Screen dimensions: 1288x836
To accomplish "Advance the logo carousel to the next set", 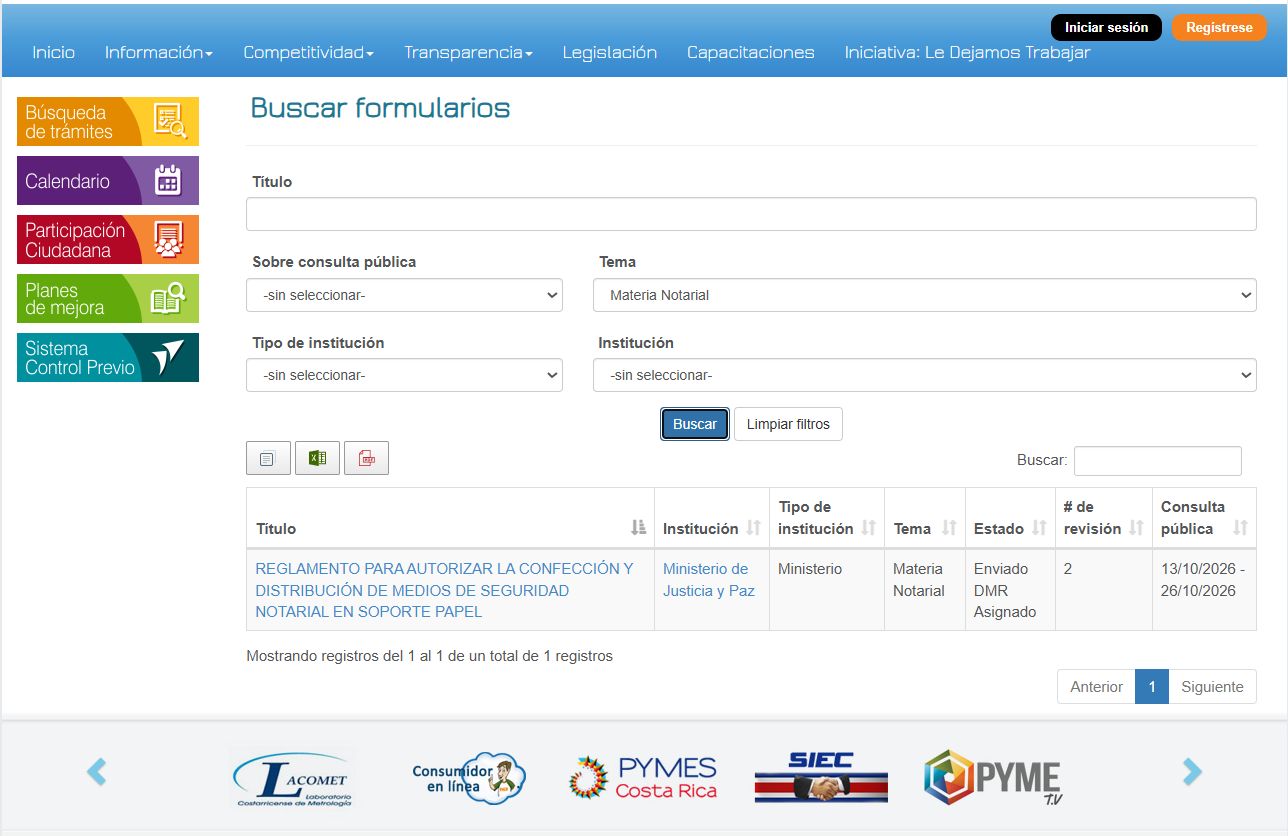I will click(1192, 771).
